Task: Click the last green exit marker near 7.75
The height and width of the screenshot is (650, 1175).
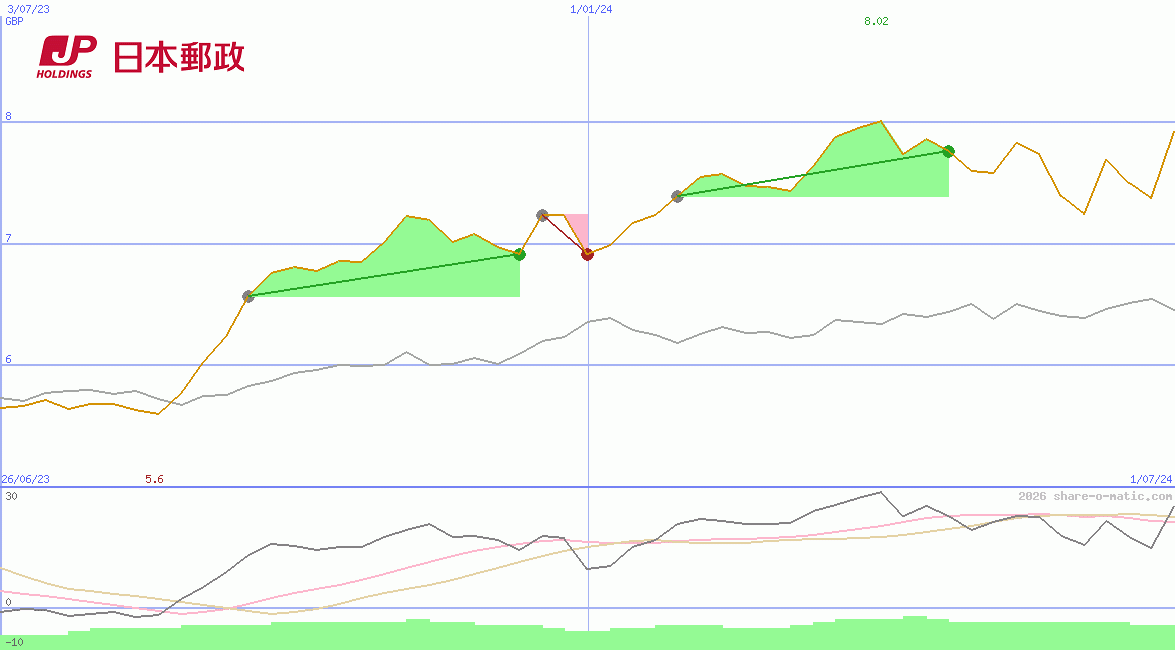Action: (948, 151)
